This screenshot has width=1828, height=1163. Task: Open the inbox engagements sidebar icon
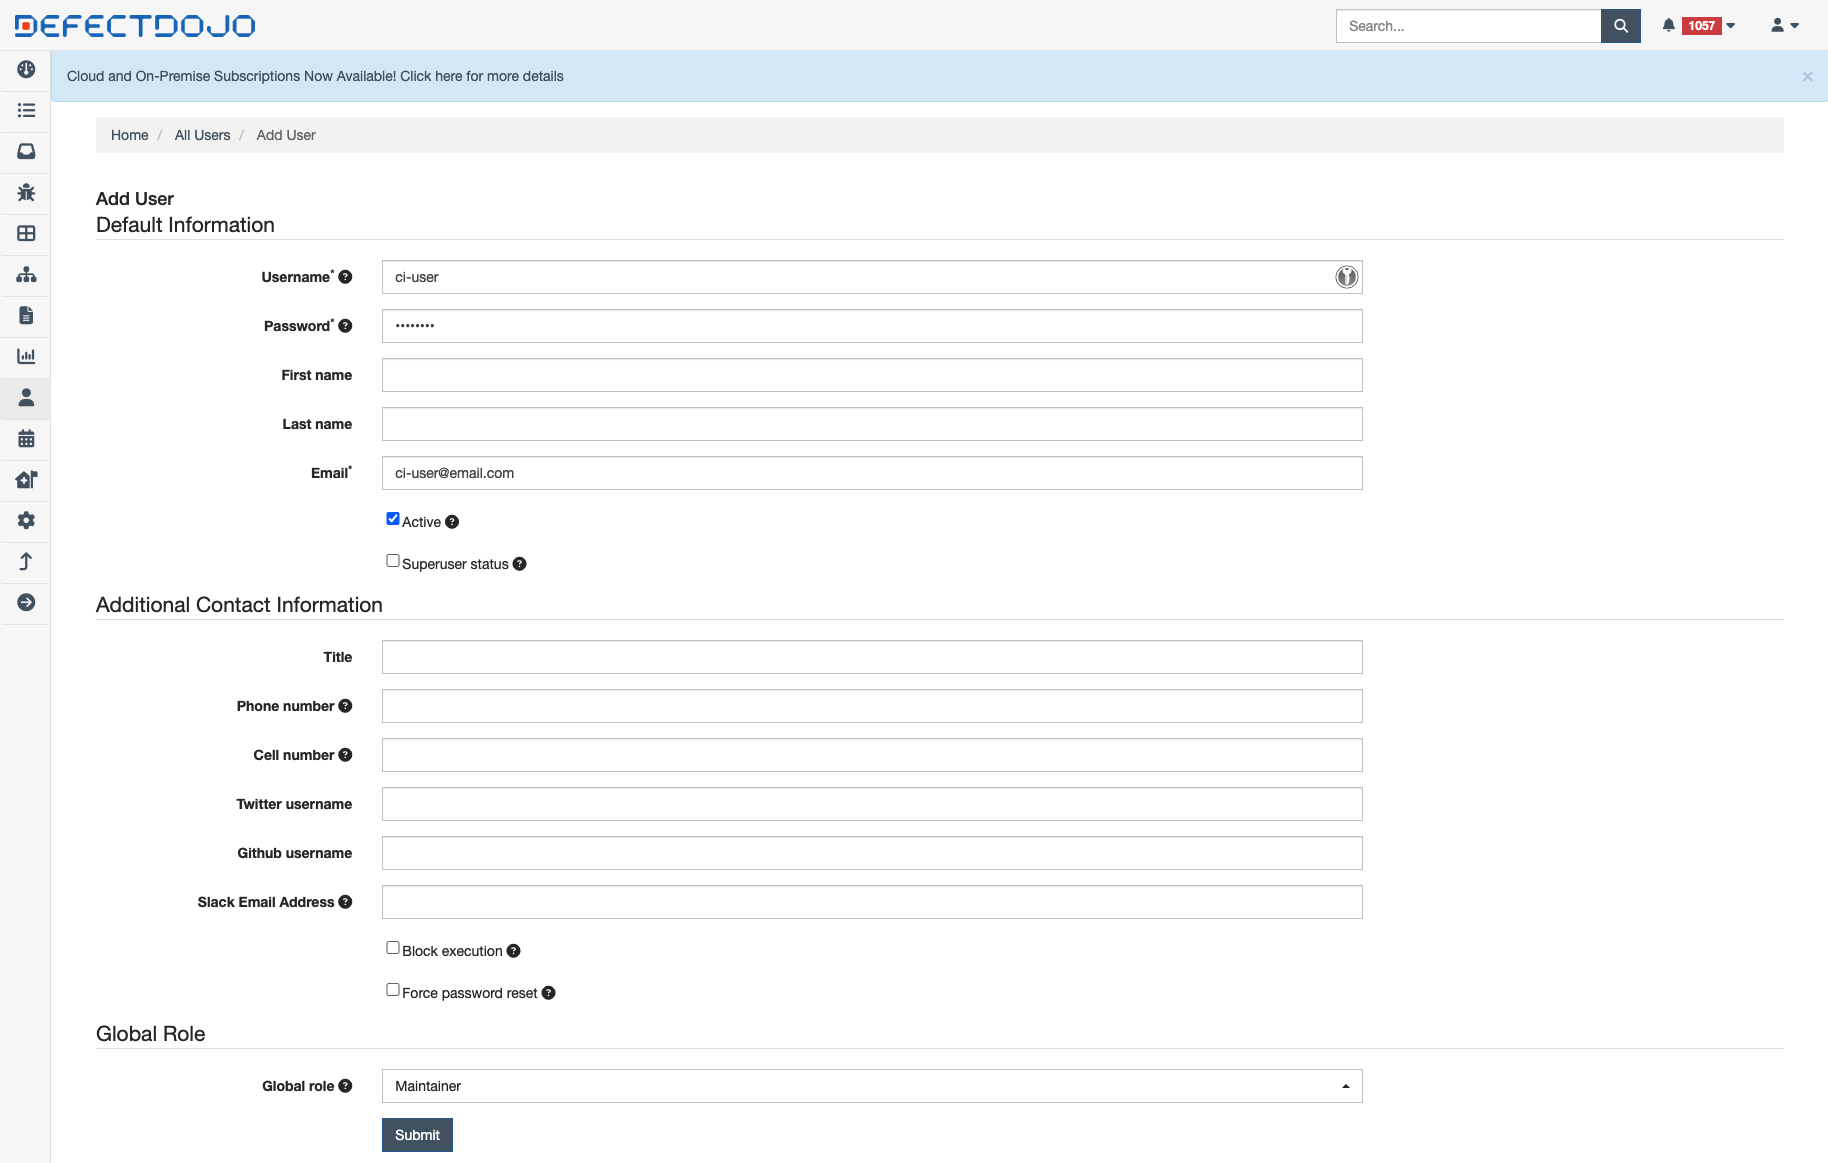tap(26, 151)
